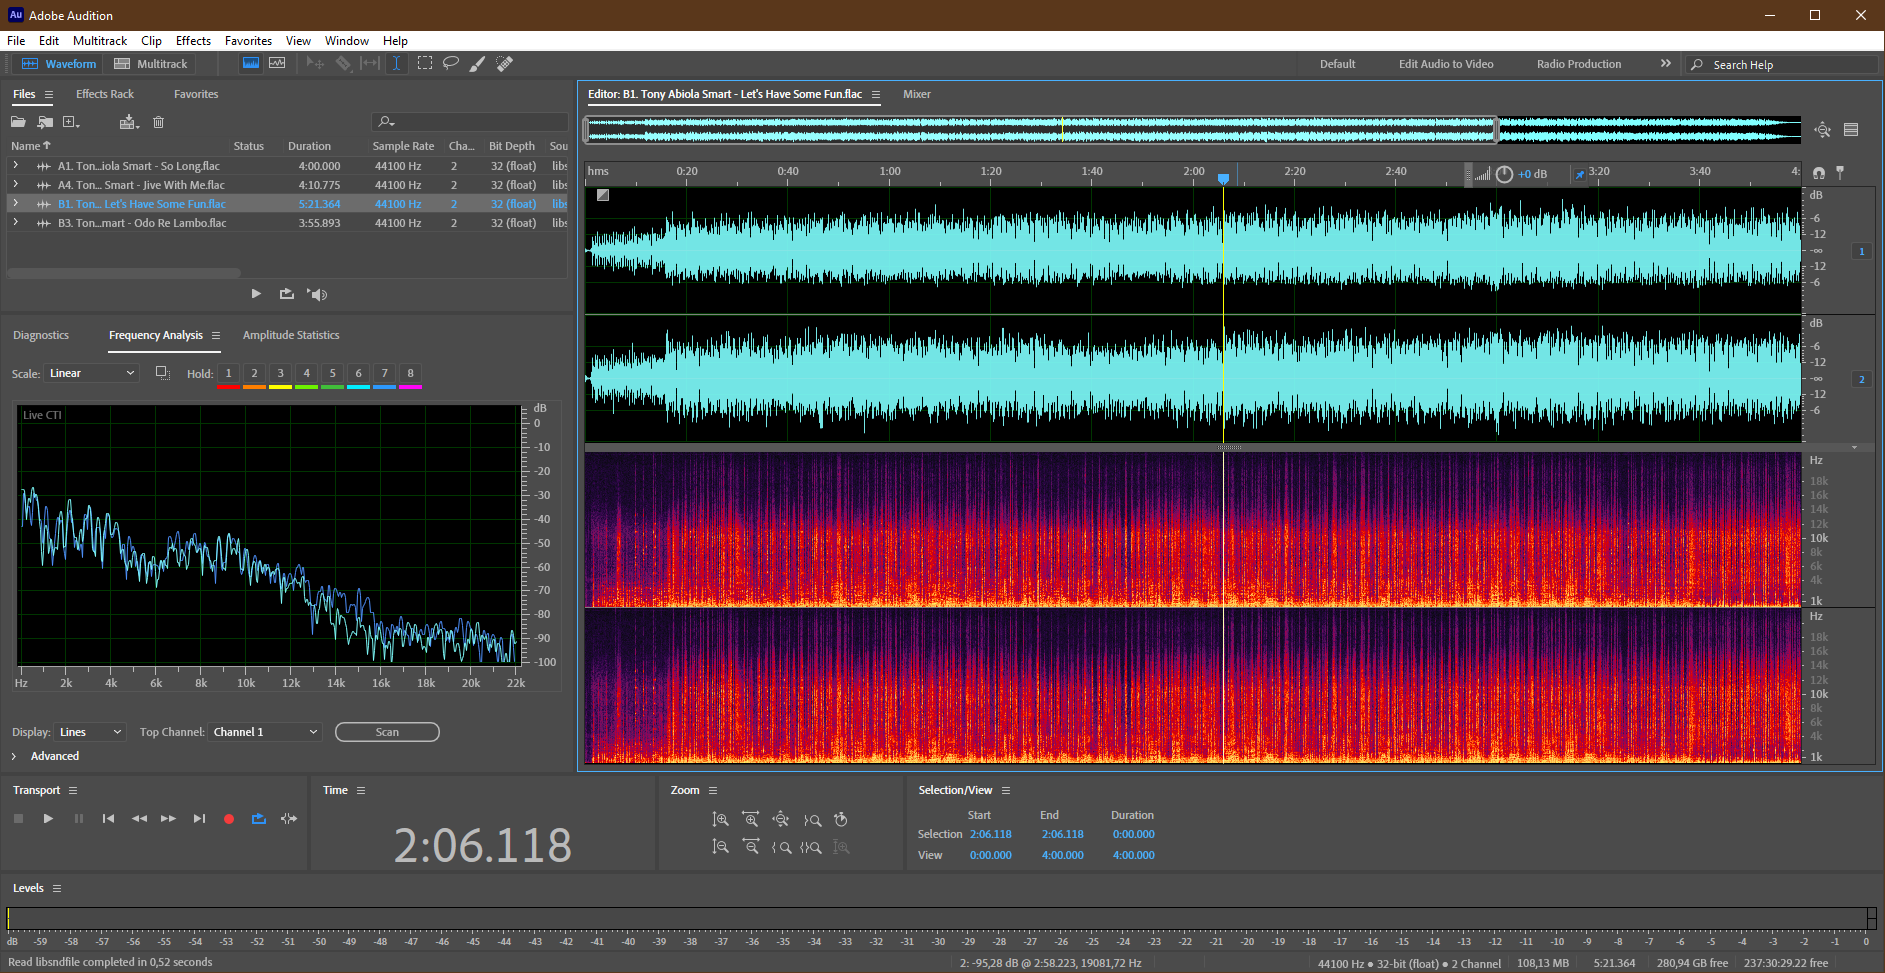Image resolution: width=1885 pixels, height=973 pixels.
Task: Toggle the pin on the gain HUD
Action: pyautogui.click(x=1579, y=174)
